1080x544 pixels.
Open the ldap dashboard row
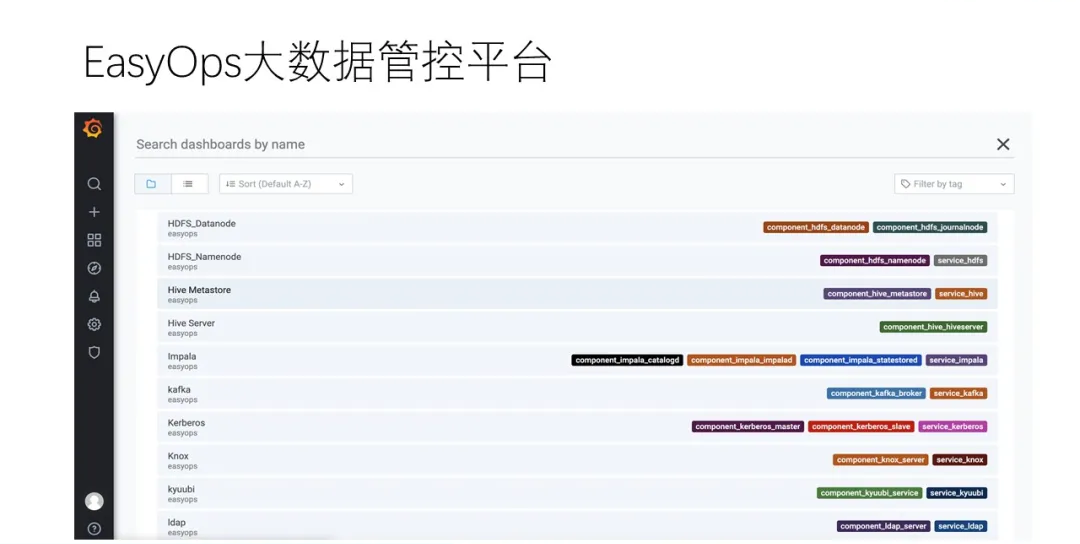click(577, 525)
